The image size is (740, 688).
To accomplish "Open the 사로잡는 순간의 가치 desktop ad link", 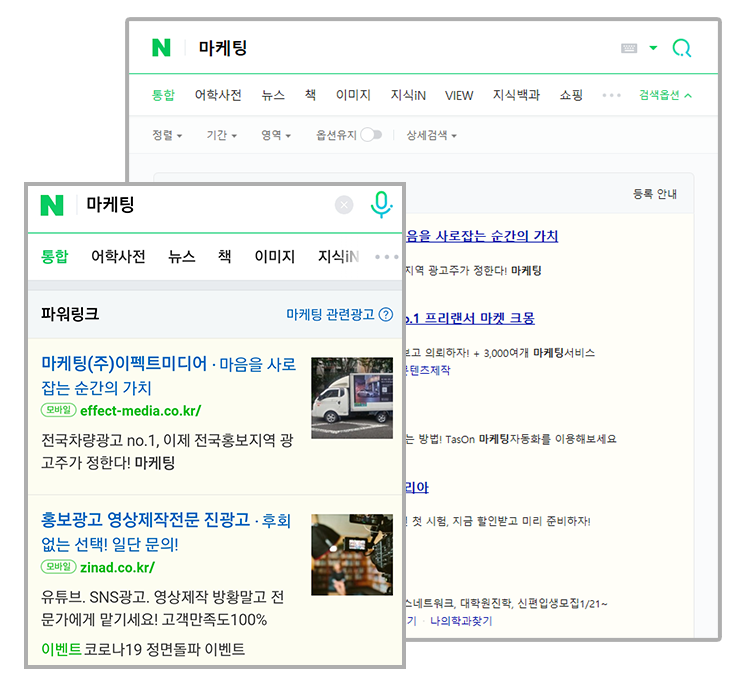I will 482,235.
